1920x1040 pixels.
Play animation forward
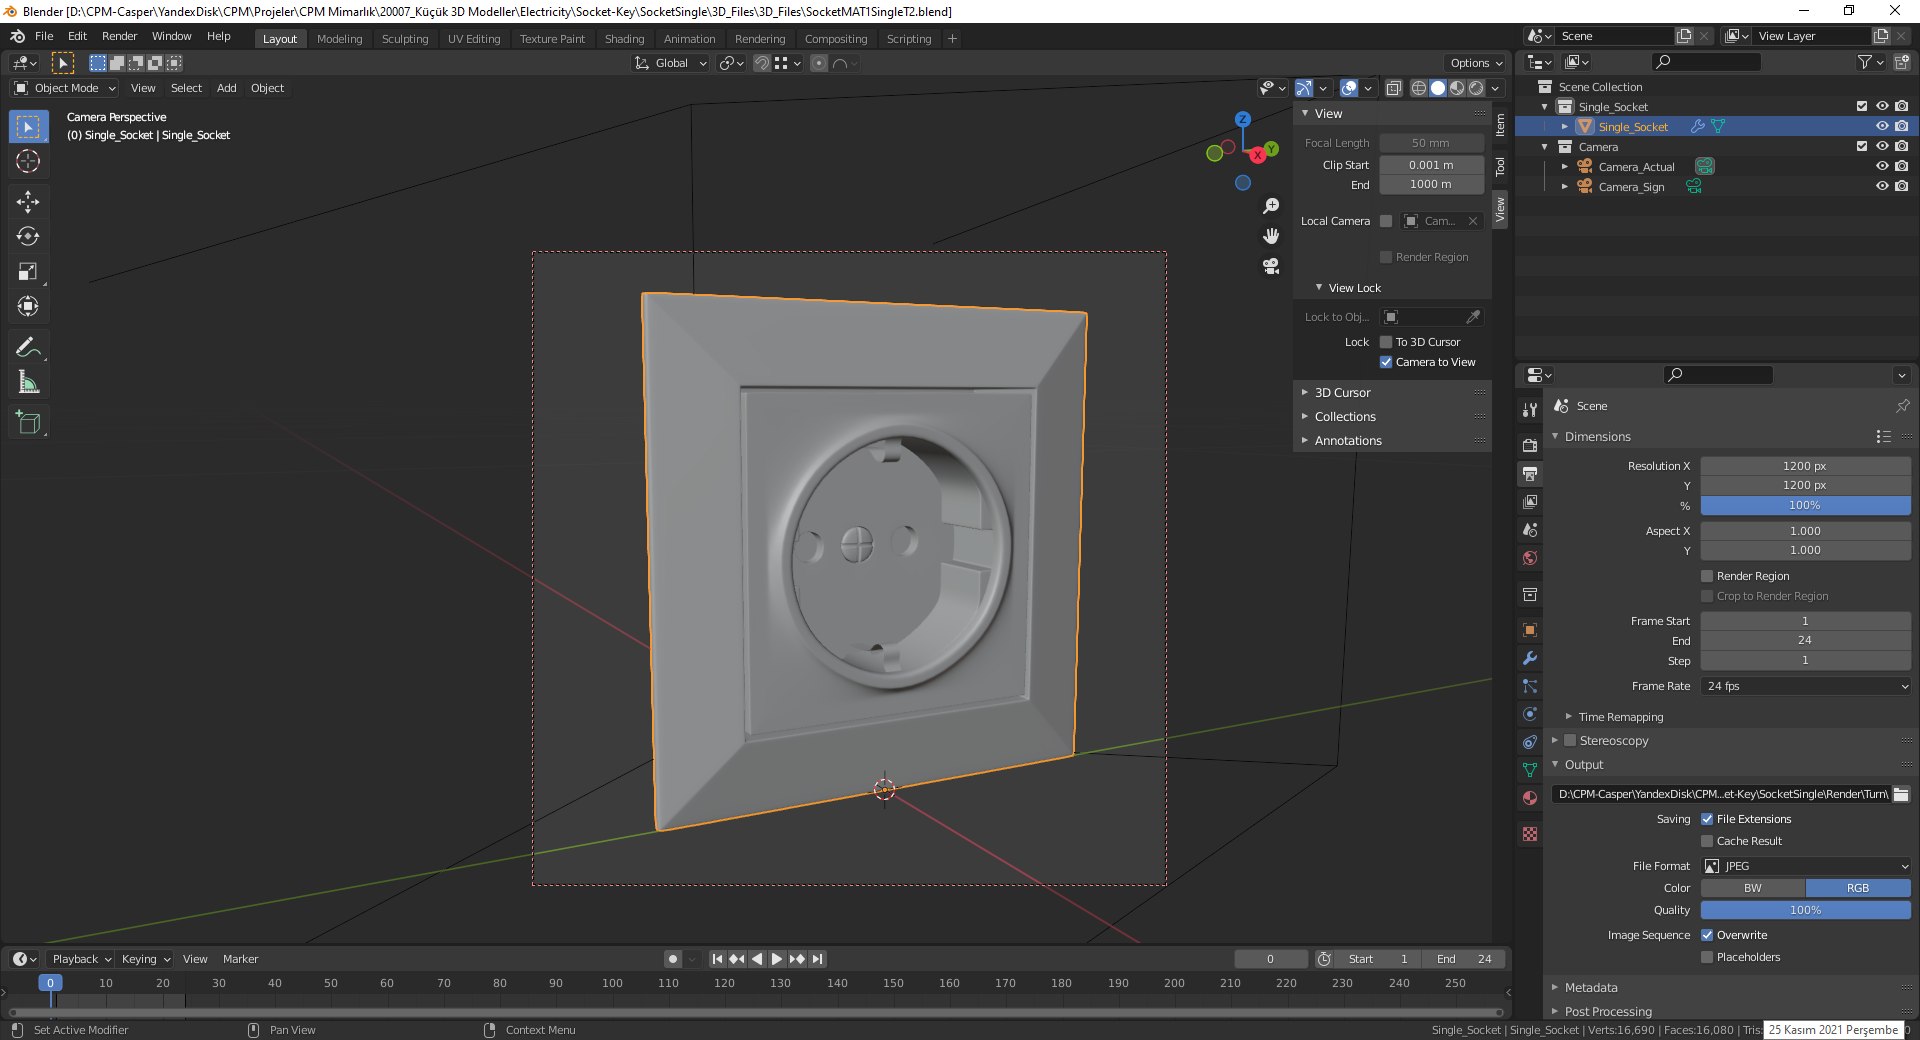[777, 959]
